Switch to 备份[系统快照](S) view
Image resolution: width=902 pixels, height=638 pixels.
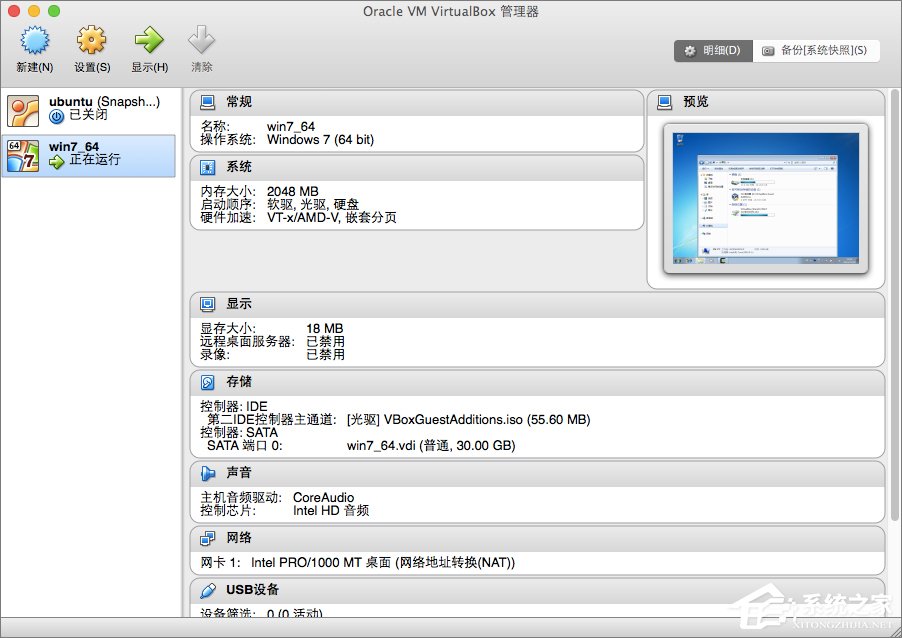pos(816,50)
